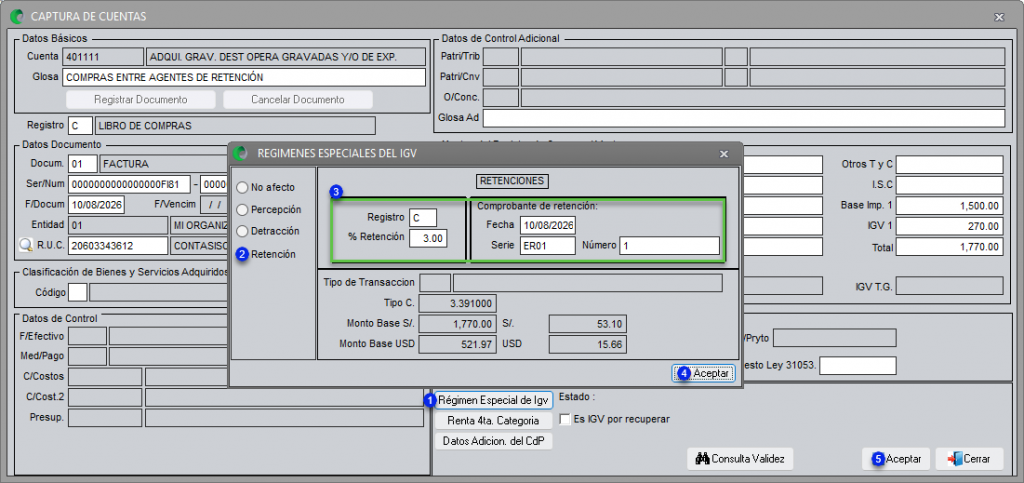Open Régimen Especial de Igv
The image size is (1024, 483).
point(494,399)
